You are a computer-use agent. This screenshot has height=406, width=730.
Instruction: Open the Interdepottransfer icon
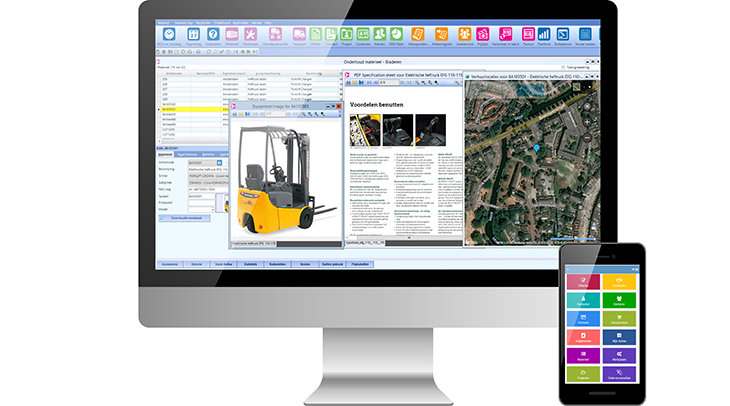(x=275, y=34)
